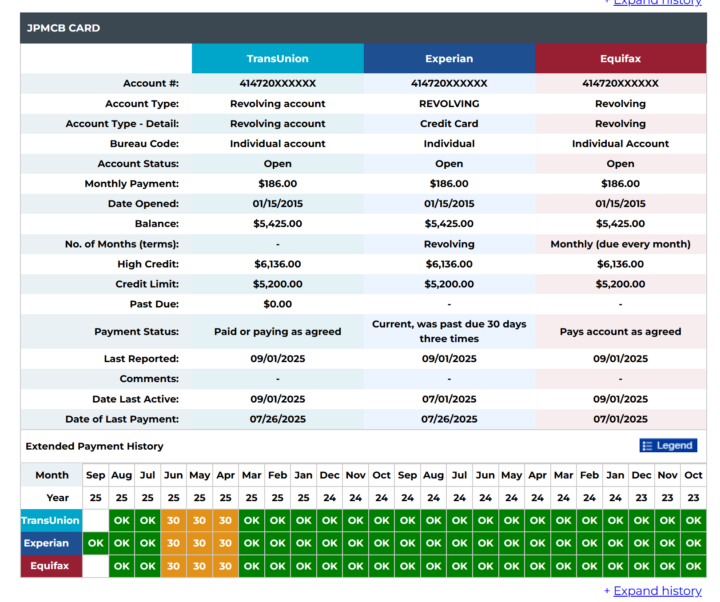Click TransUnion's Past Due $0.00 value
Image resolution: width=720 pixels, height=602 pixels.
278,304
